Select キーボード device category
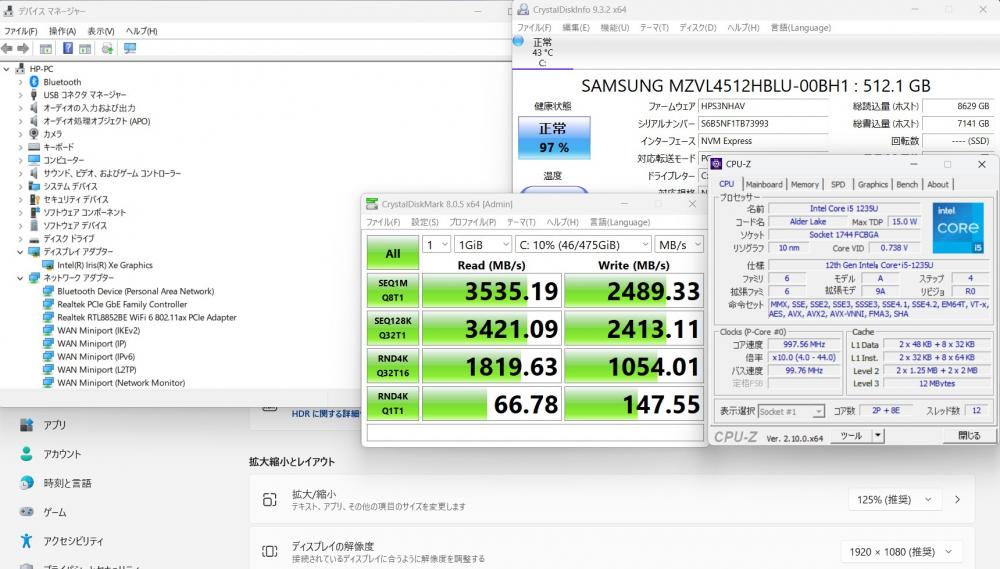 [59, 147]
